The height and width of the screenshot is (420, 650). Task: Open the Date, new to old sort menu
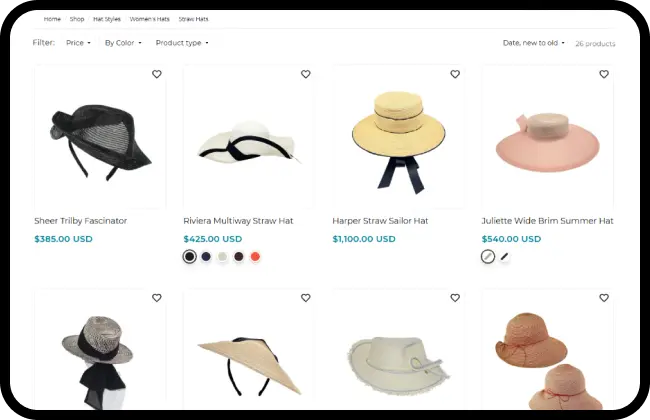point(534,43)
